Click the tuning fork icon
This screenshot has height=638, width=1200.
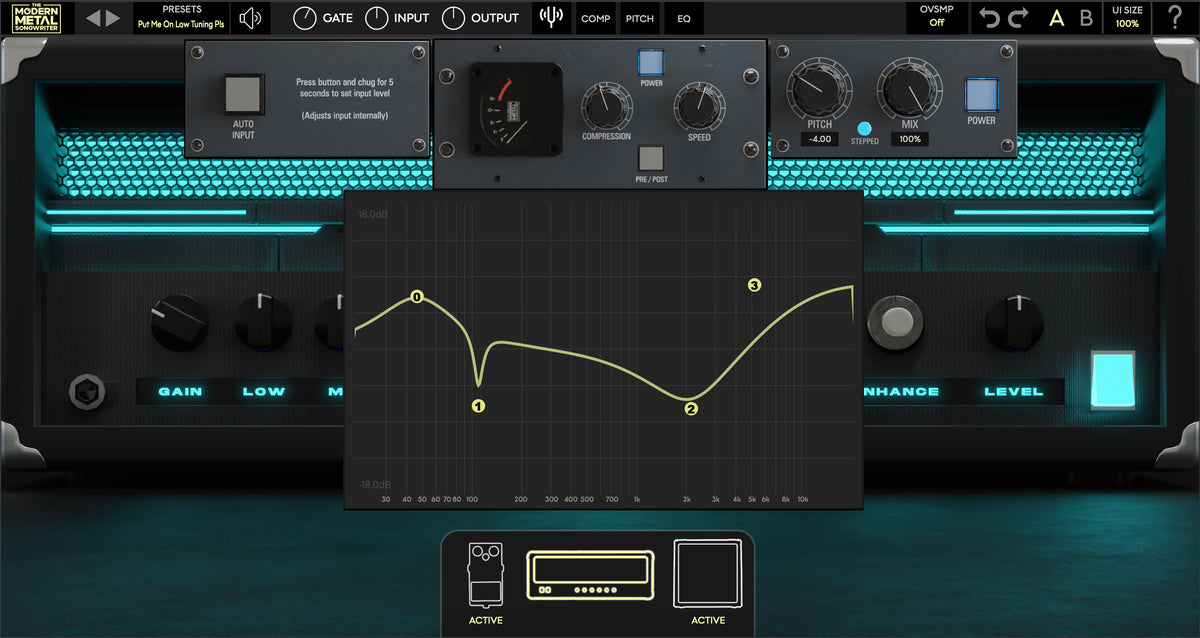tap(551, 17)
